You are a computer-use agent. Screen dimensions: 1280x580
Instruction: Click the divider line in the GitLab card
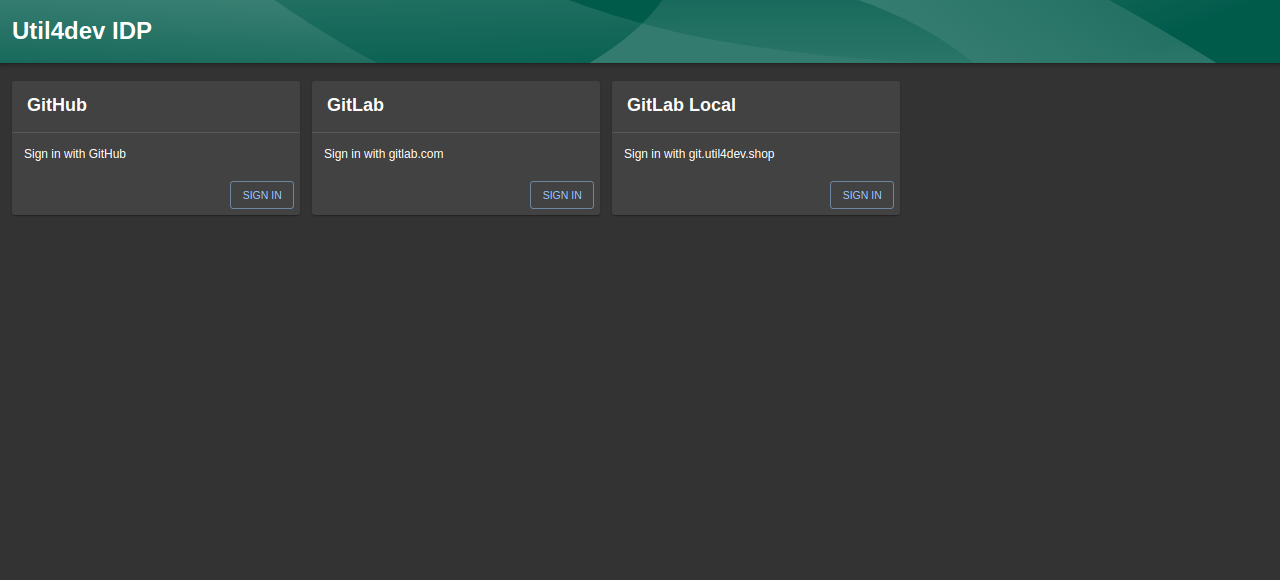(x=456, y=132)
